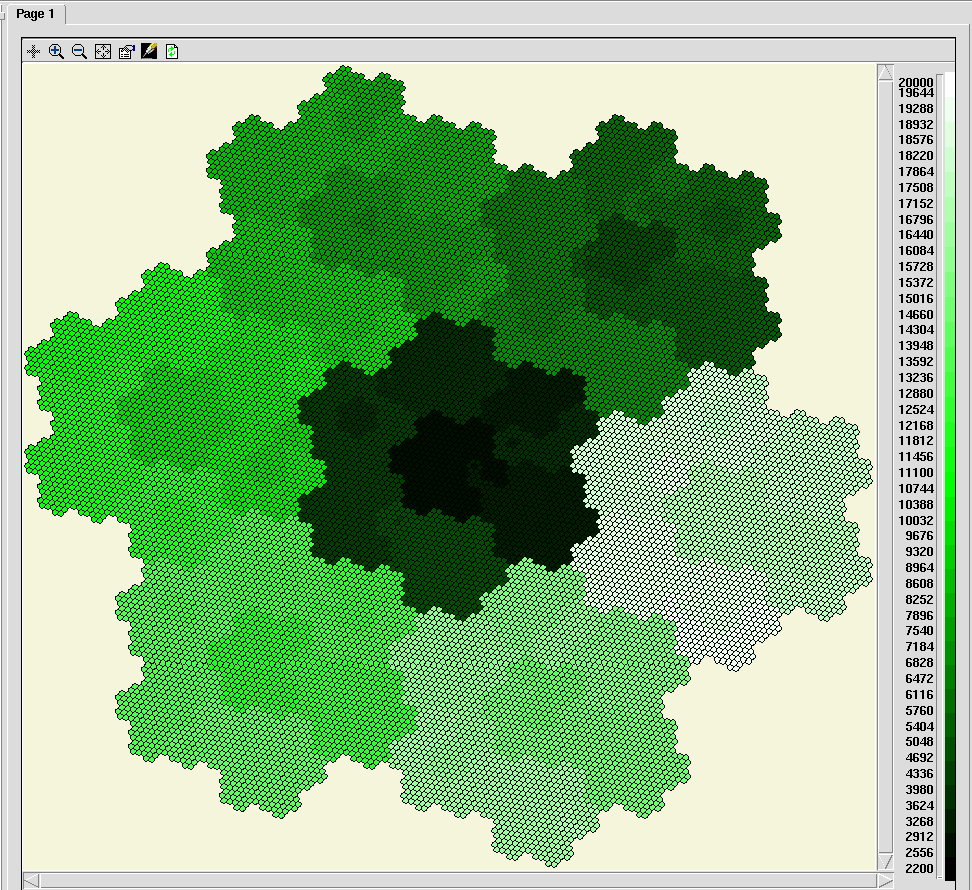Image resolution: width=972 pixels, height=890 pixels.
Task: Fit the map to window
Action: 103,51
